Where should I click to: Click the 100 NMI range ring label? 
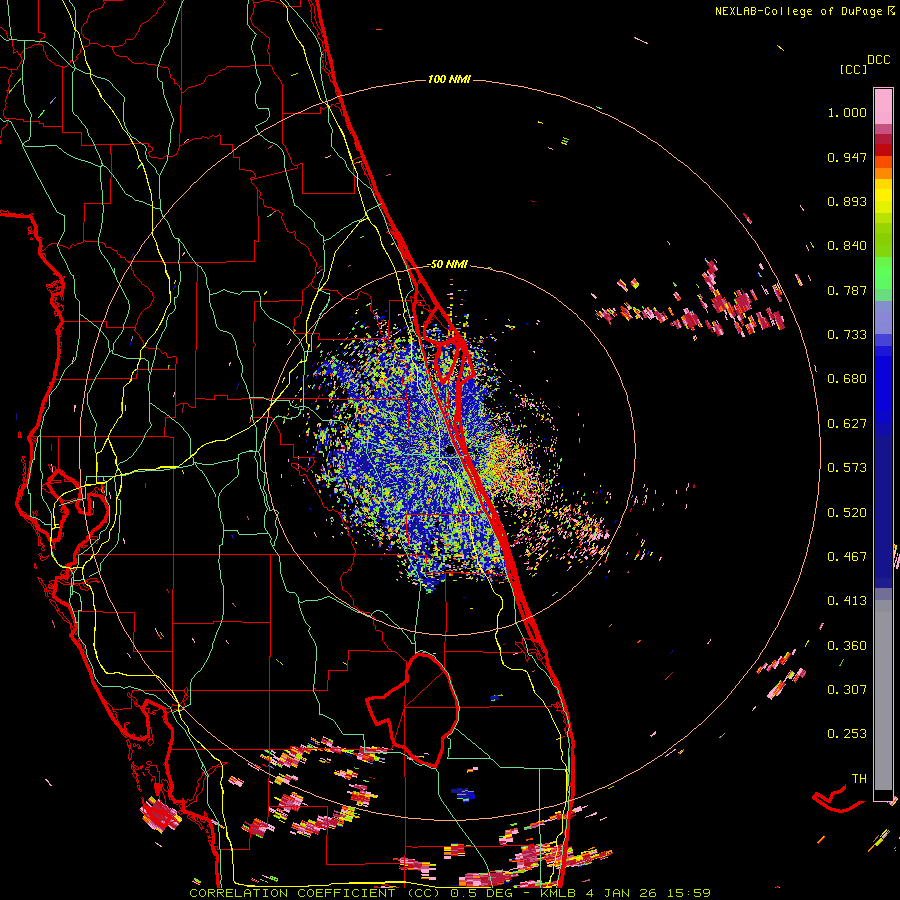point(449,79)
